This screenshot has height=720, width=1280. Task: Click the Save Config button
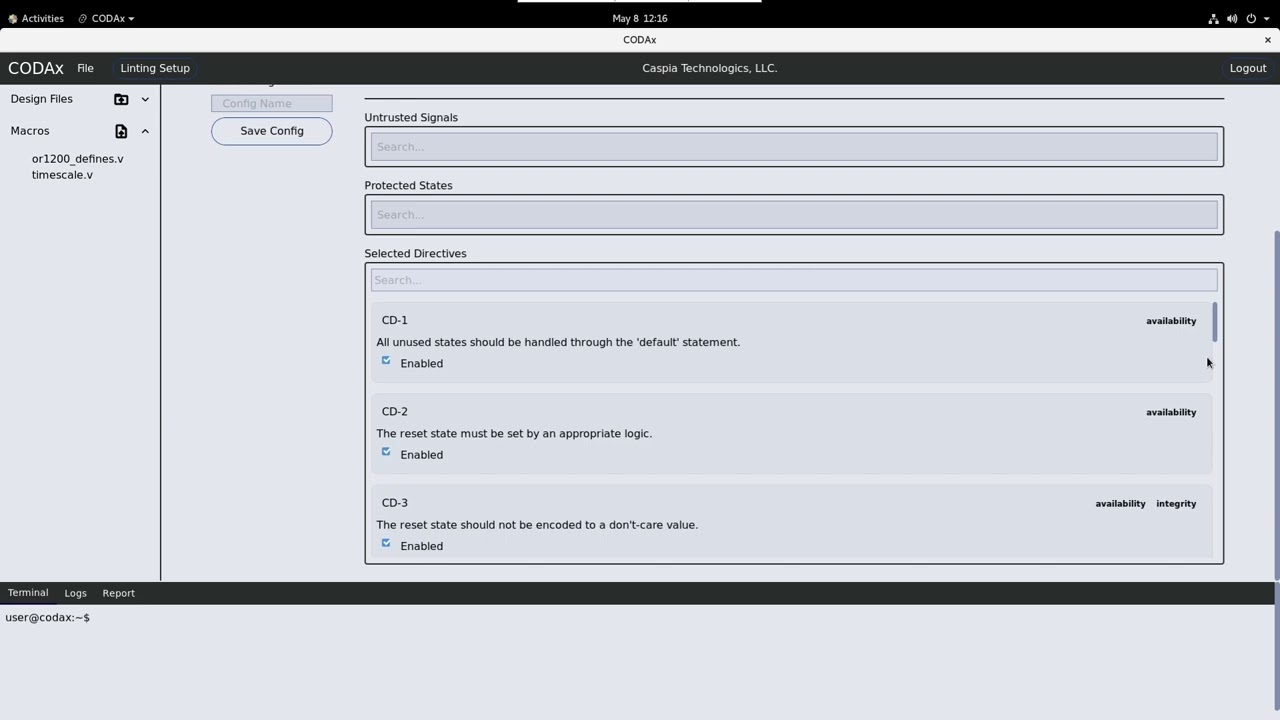[271, 131]
